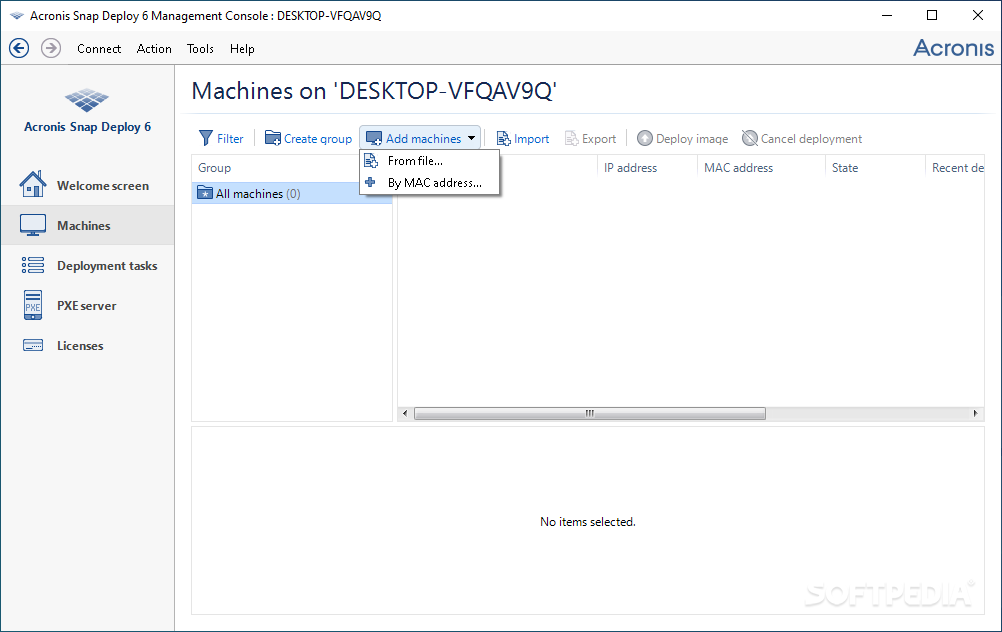Click the Cancel deployment icon

[750, 138]
